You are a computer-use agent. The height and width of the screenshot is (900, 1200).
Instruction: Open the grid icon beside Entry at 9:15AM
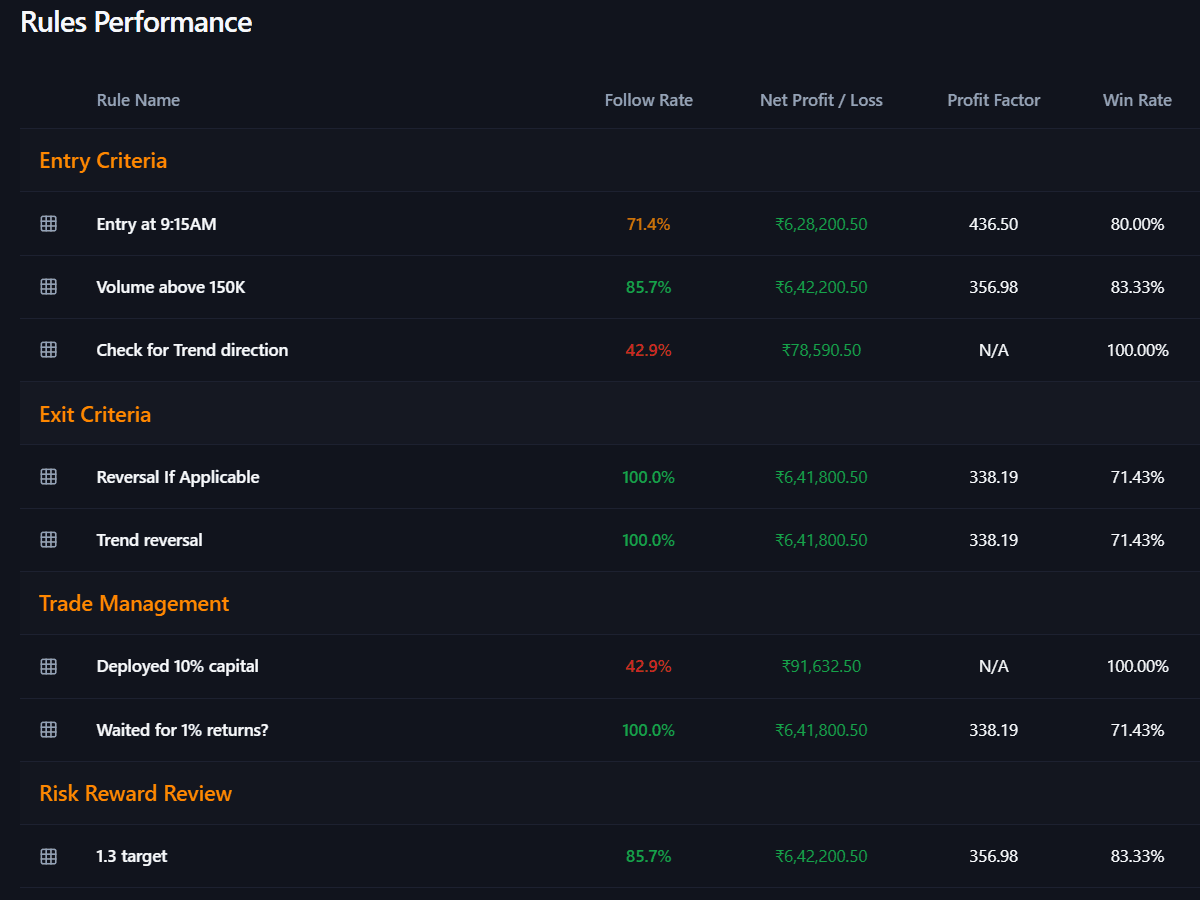pos(48,224)
